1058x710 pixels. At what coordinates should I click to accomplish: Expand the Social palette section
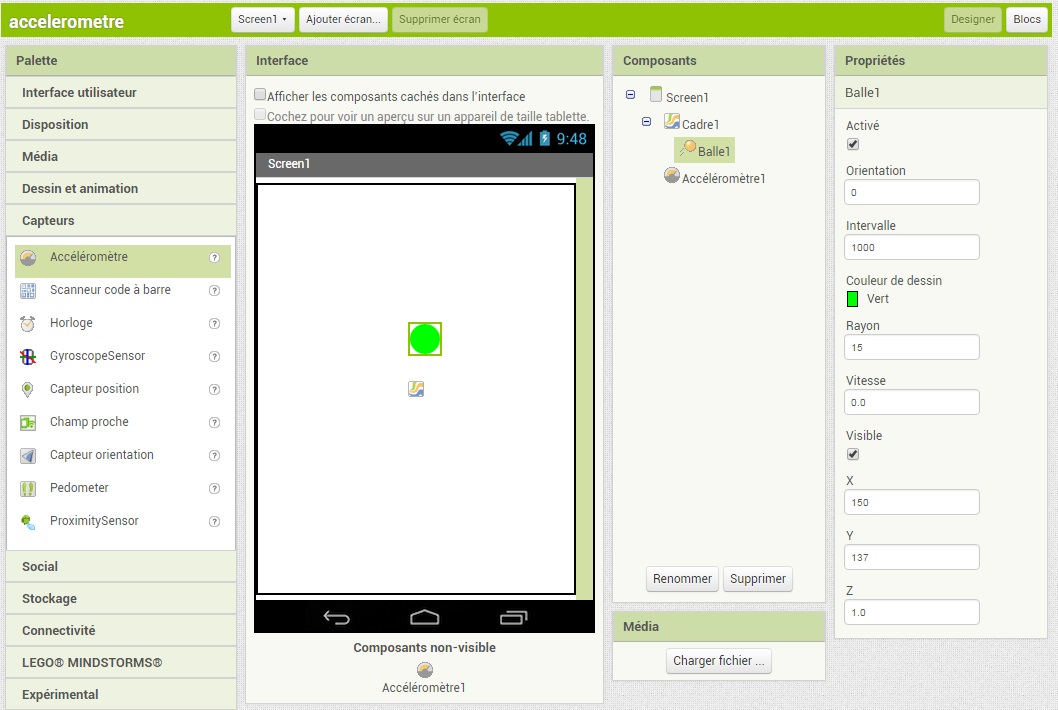click(x=121, y=566)
